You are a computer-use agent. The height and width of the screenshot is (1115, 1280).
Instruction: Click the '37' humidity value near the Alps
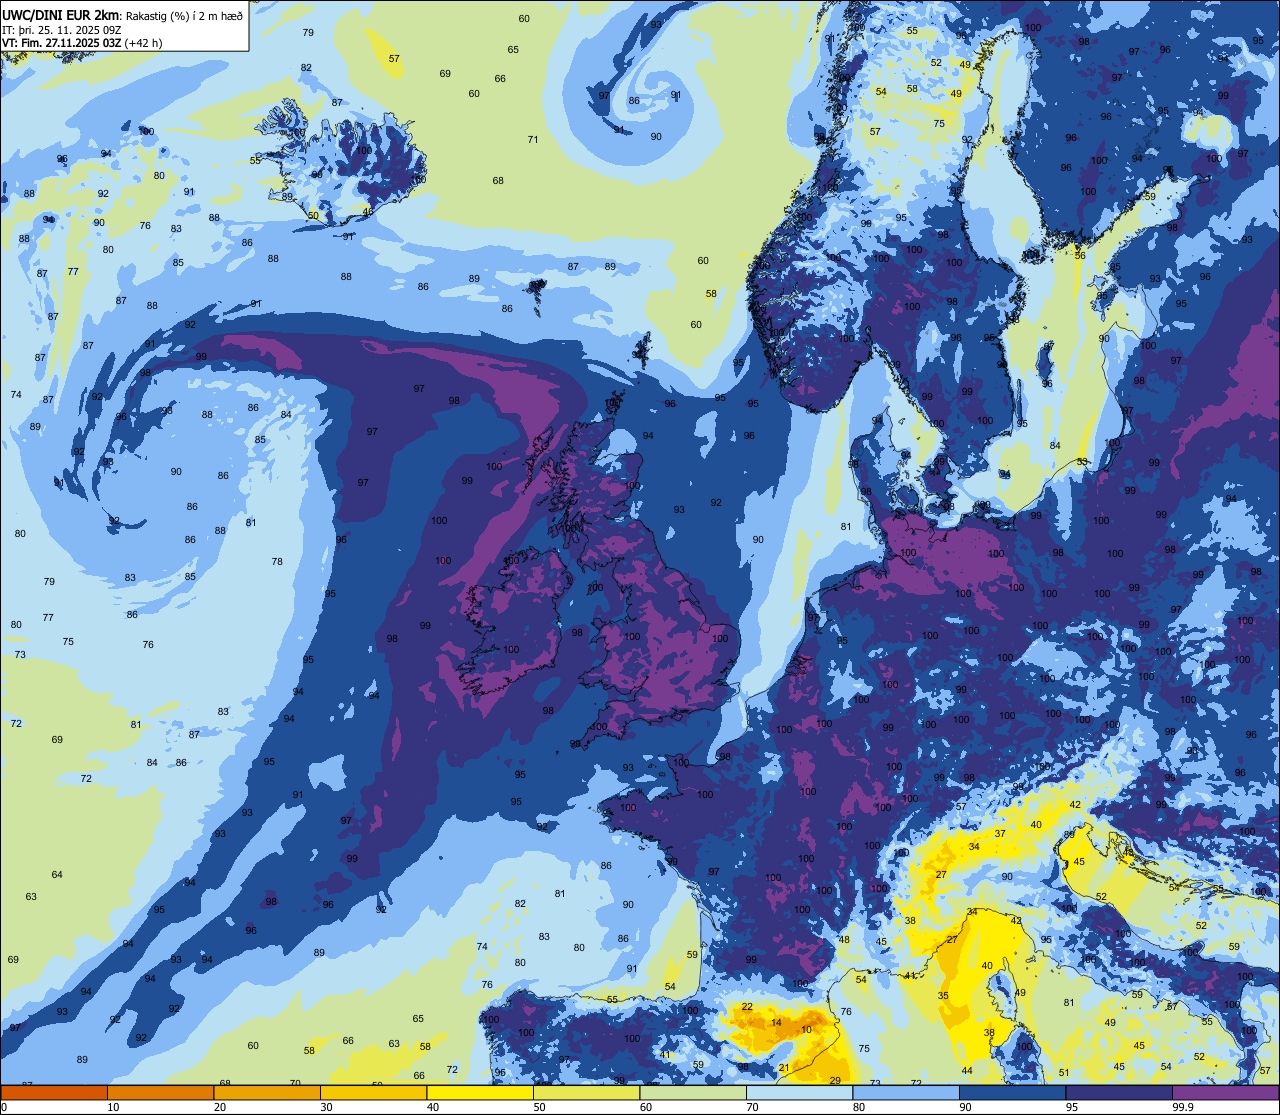1000,834
